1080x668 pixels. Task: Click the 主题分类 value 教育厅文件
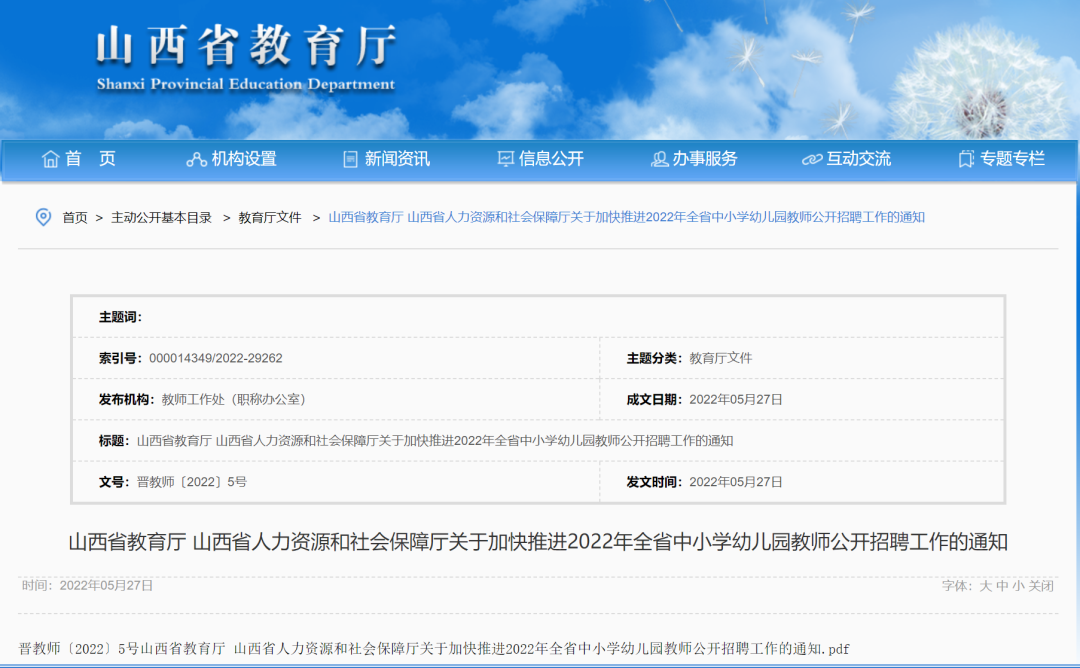coord(720,358)
